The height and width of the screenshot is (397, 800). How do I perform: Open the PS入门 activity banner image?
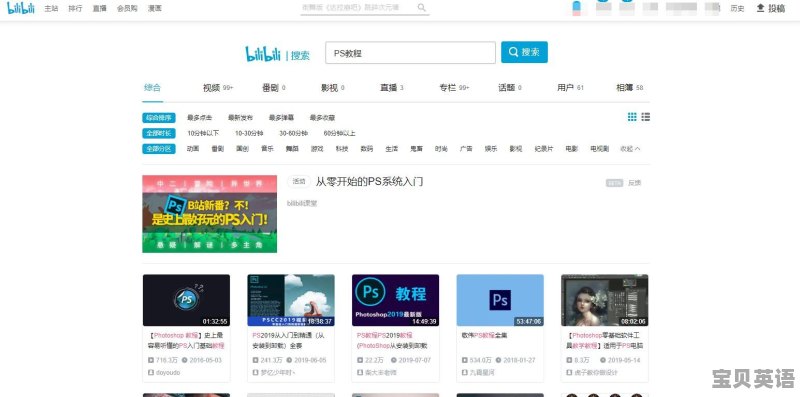point(210,214)
